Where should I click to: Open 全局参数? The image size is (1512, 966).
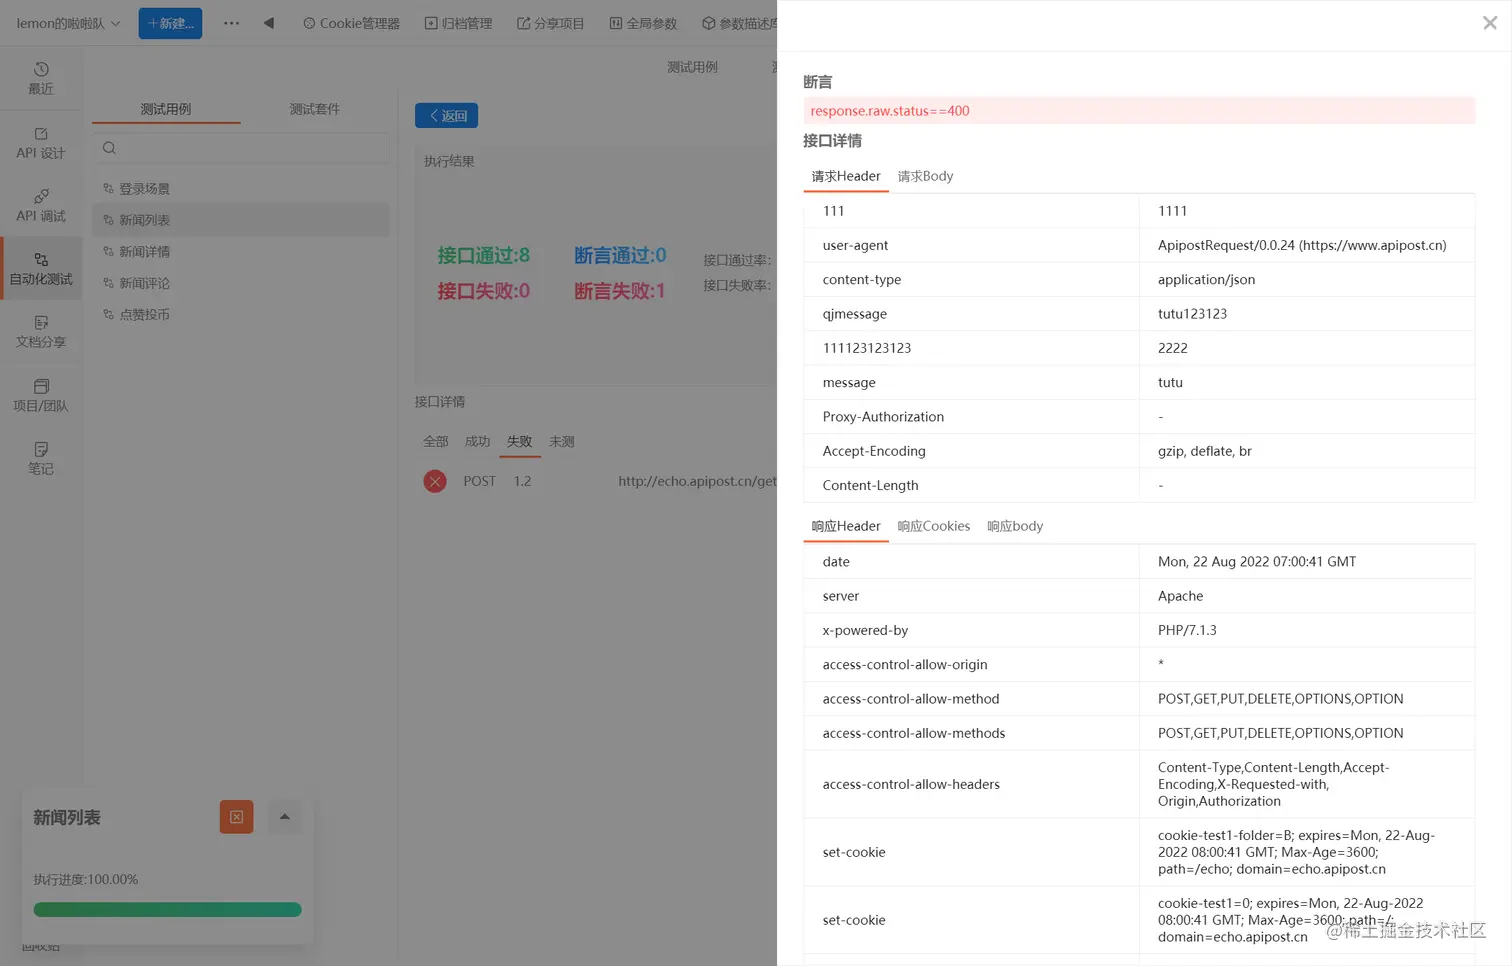pyautogui.click(x=643, y=23)
